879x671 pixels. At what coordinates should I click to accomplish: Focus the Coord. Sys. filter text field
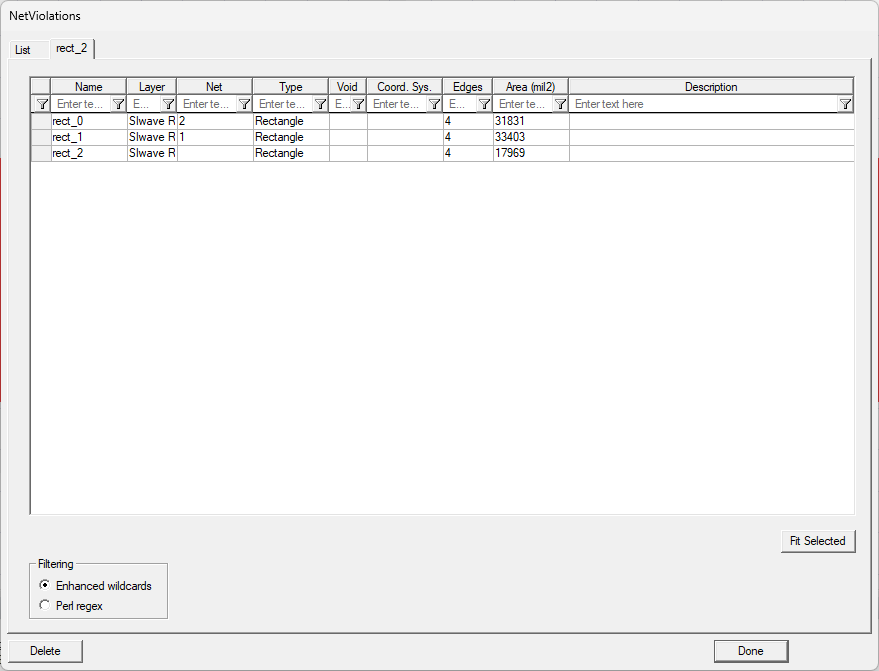click(397, 104)
